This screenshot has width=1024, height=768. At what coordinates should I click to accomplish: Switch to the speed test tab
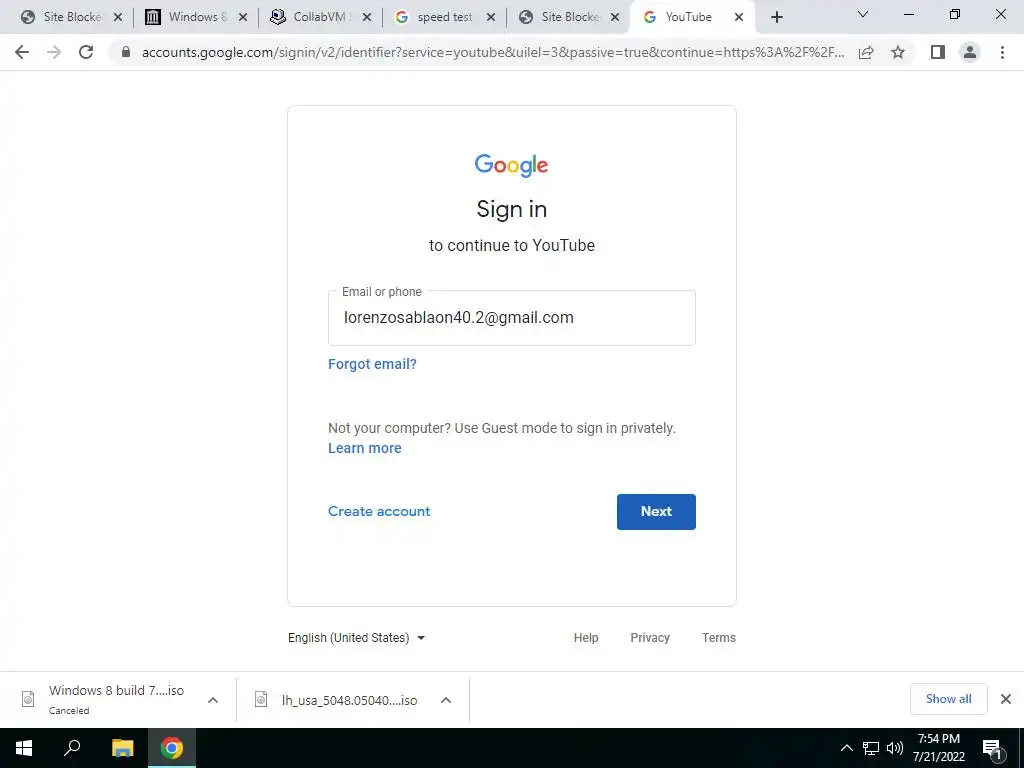pyautogui.click(x=444, y=17)
